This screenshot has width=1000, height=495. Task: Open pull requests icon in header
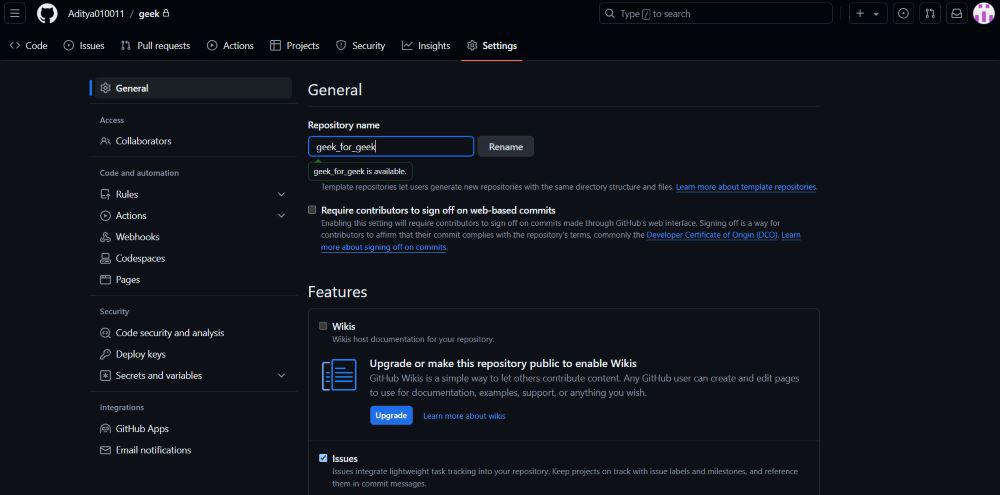tap(930, 13)
